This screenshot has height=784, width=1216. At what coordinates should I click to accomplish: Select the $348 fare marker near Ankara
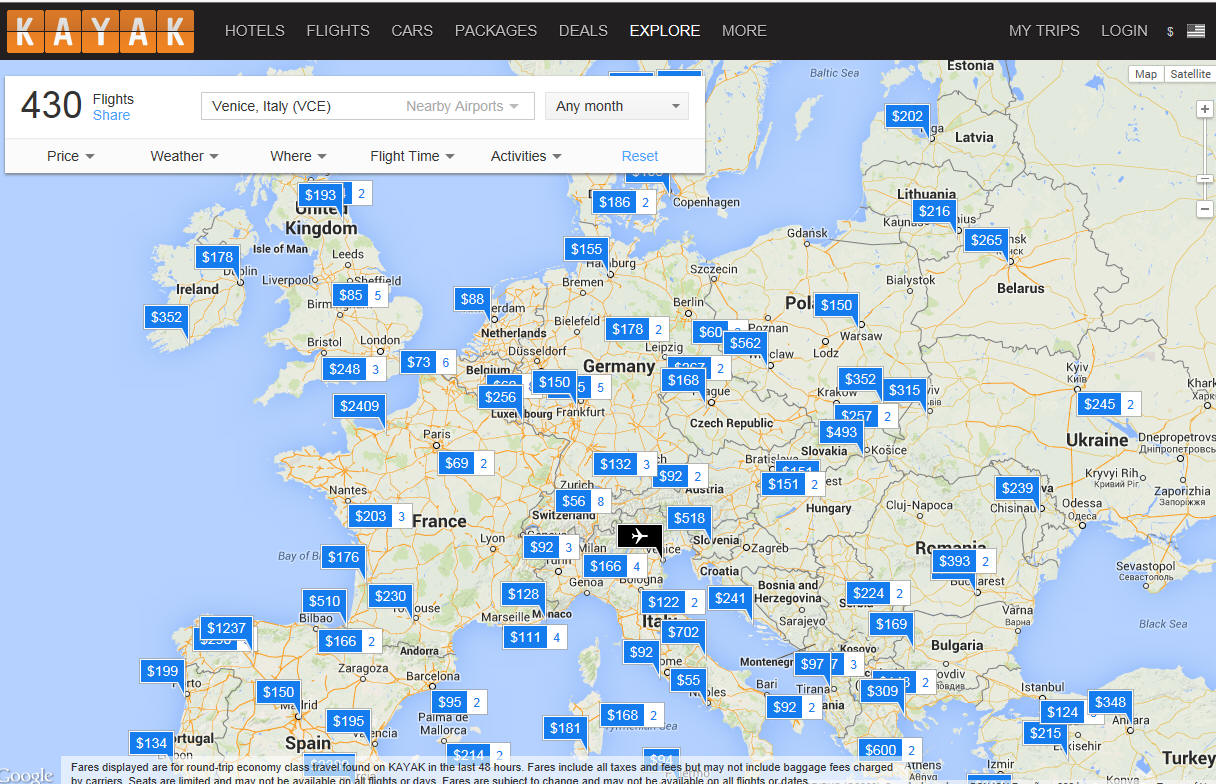1110,702
